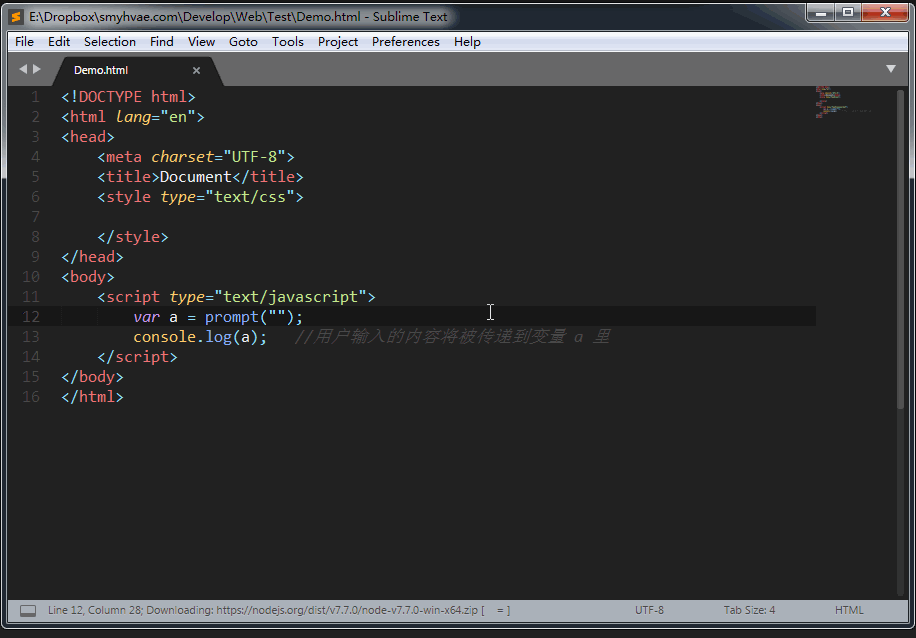Viewport: 916px width, 638px height.
Task: Open the File menu
Action: (25, 41)
